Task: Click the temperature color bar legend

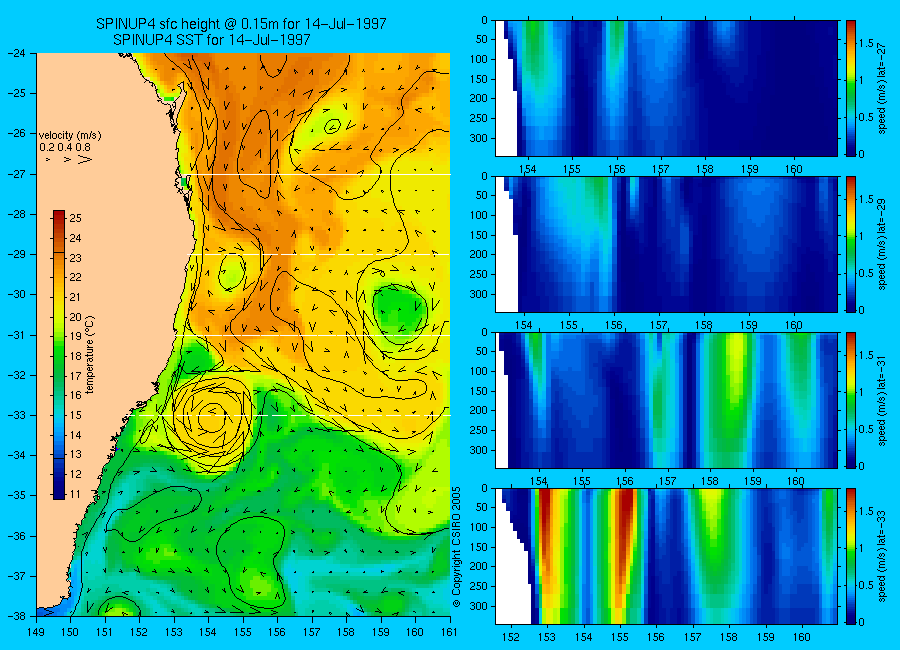Action: tap(59, 355)
